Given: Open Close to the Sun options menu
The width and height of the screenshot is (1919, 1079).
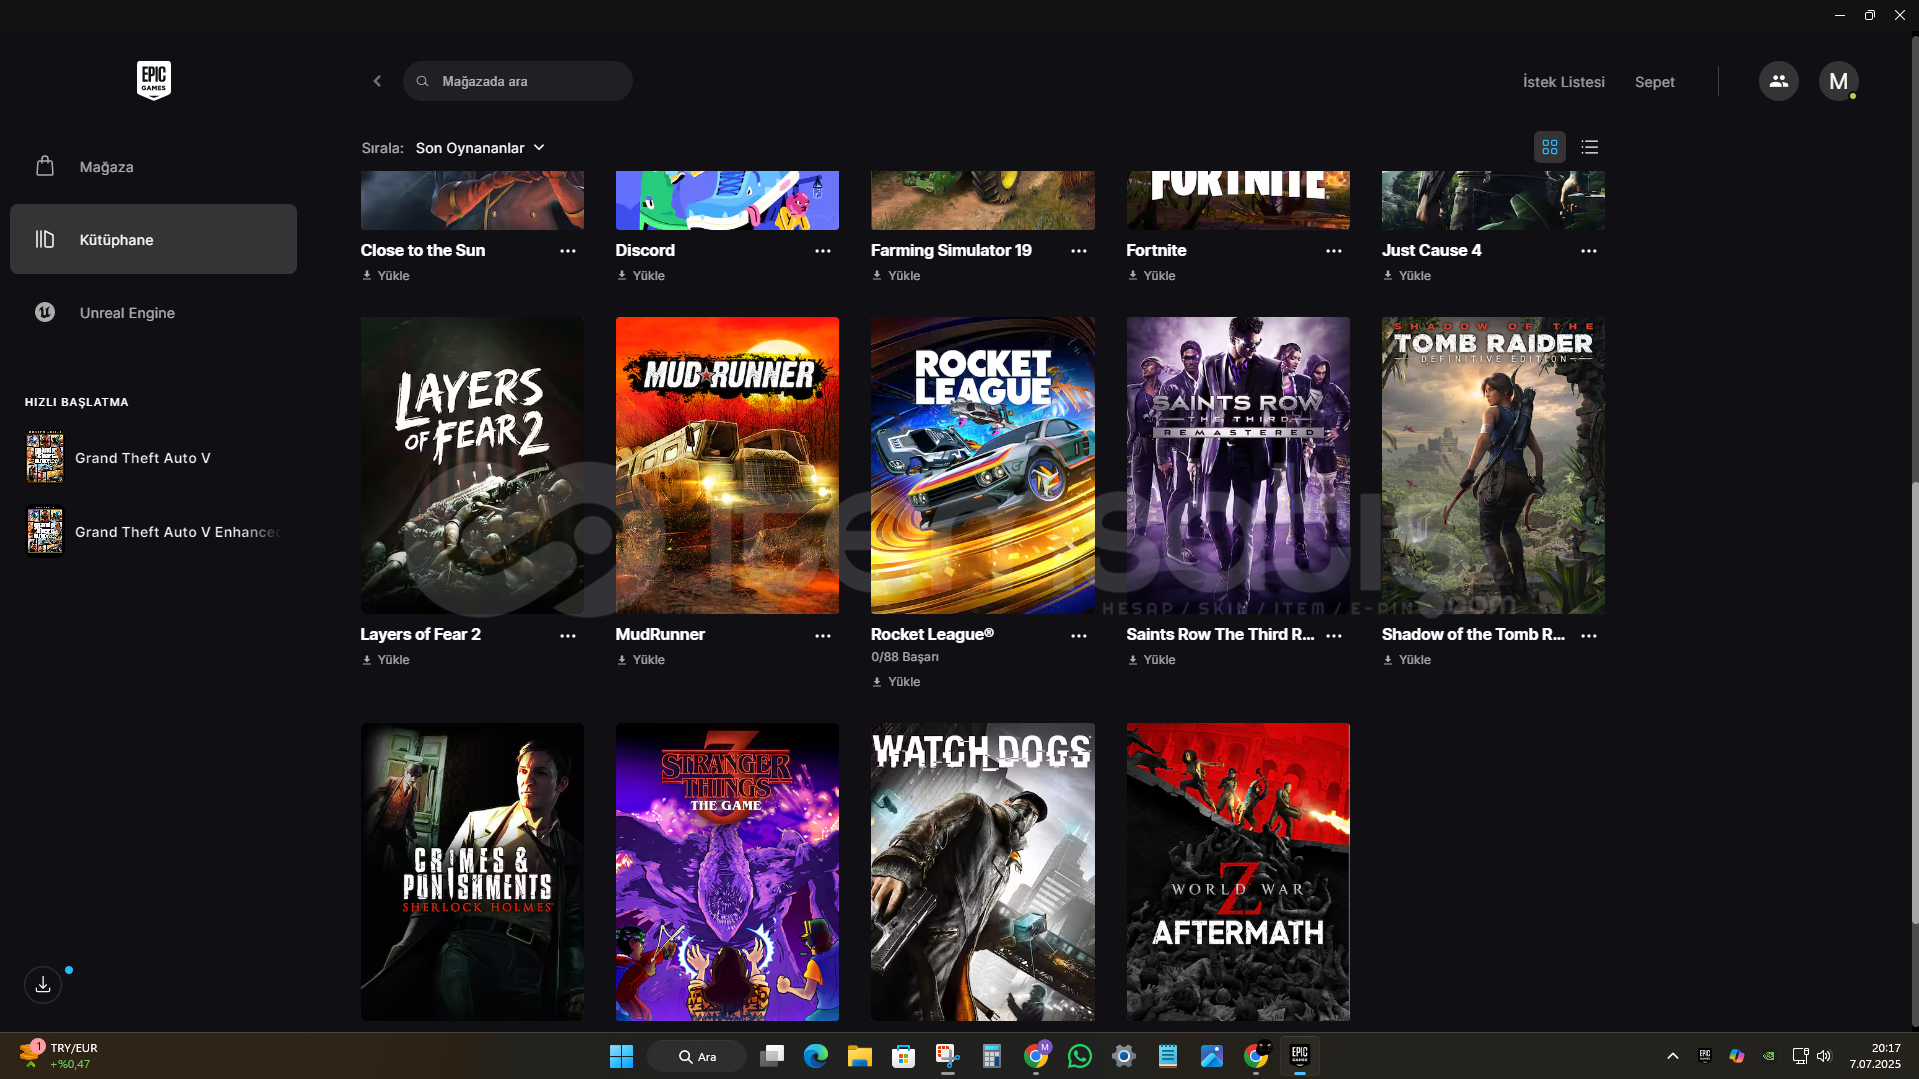Looking at the screenshot, I should [x=568, y=251].
